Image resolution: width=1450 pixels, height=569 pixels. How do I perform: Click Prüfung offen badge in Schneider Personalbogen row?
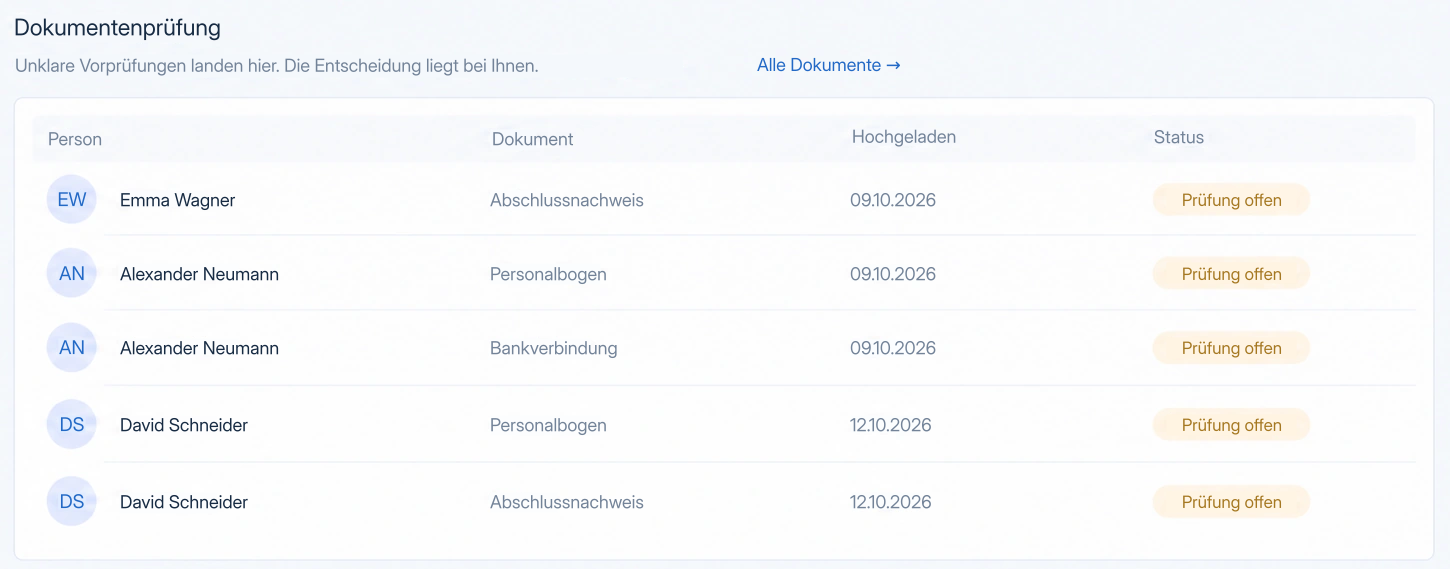tap(1231, 425)
